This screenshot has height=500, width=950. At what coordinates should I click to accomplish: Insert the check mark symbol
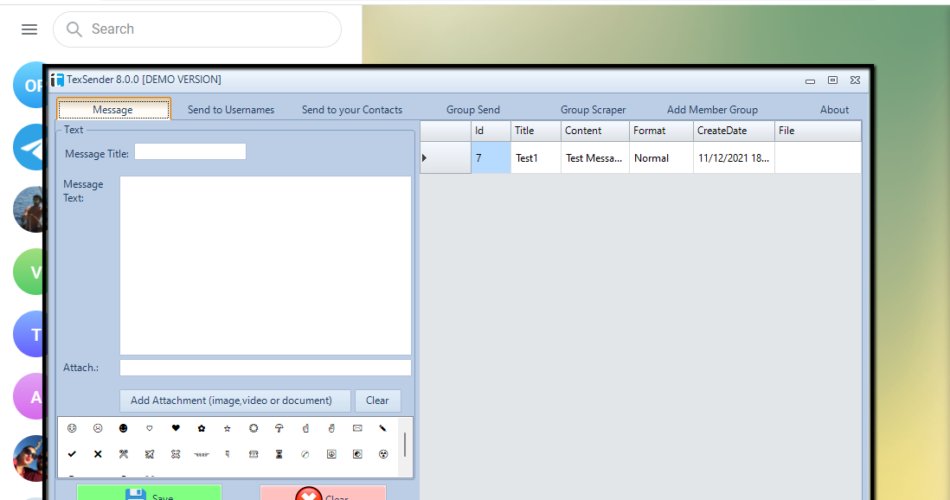click(x=72, y=454)
